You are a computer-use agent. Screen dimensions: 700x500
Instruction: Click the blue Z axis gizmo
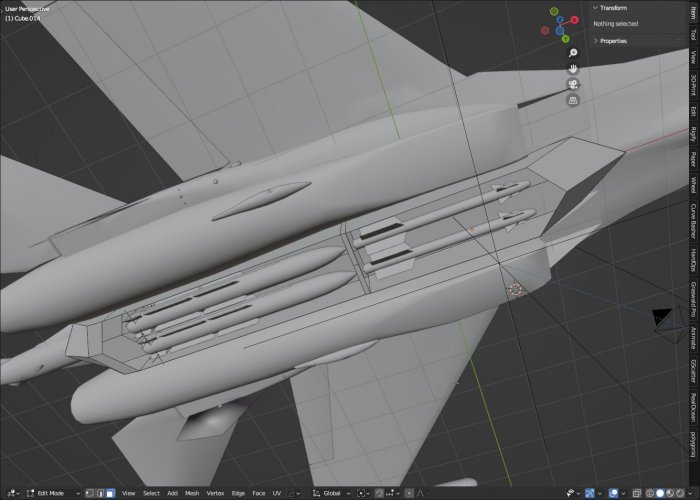coord(560,20)
